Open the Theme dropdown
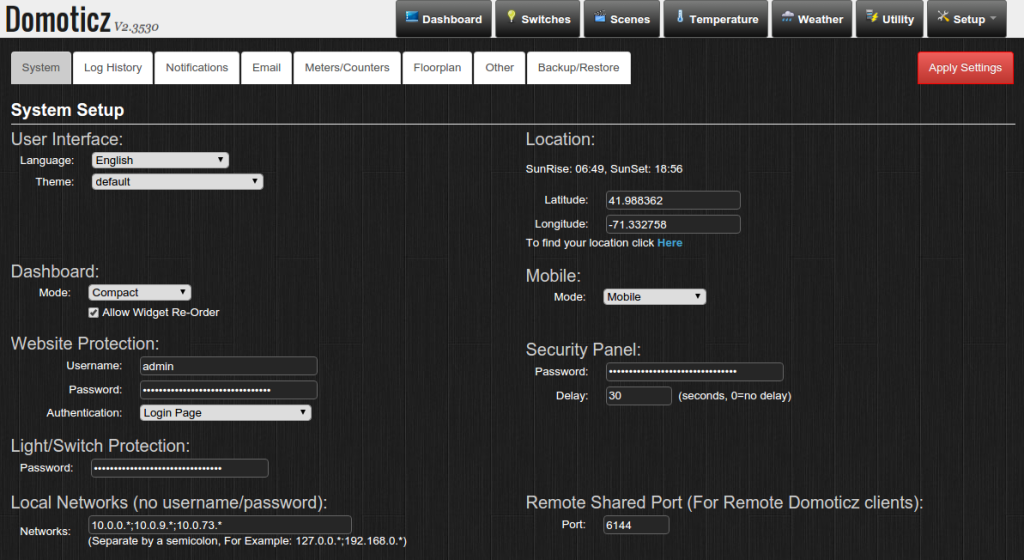 (x=177, y=181)
